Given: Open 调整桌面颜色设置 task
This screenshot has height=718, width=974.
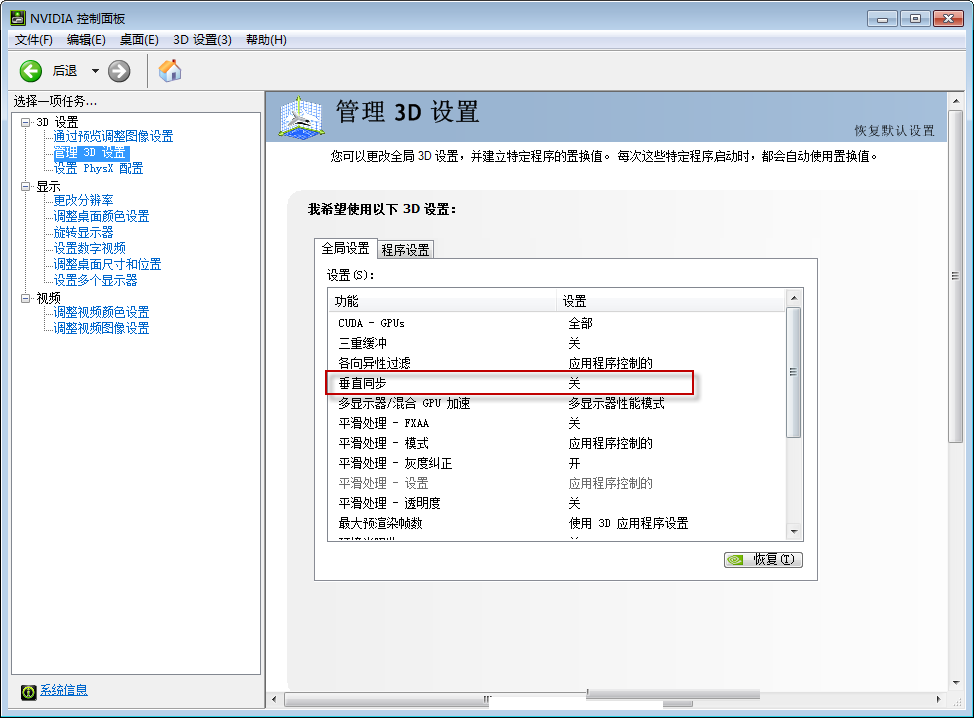Looking at the screenshot, I should tap(101, 216).
